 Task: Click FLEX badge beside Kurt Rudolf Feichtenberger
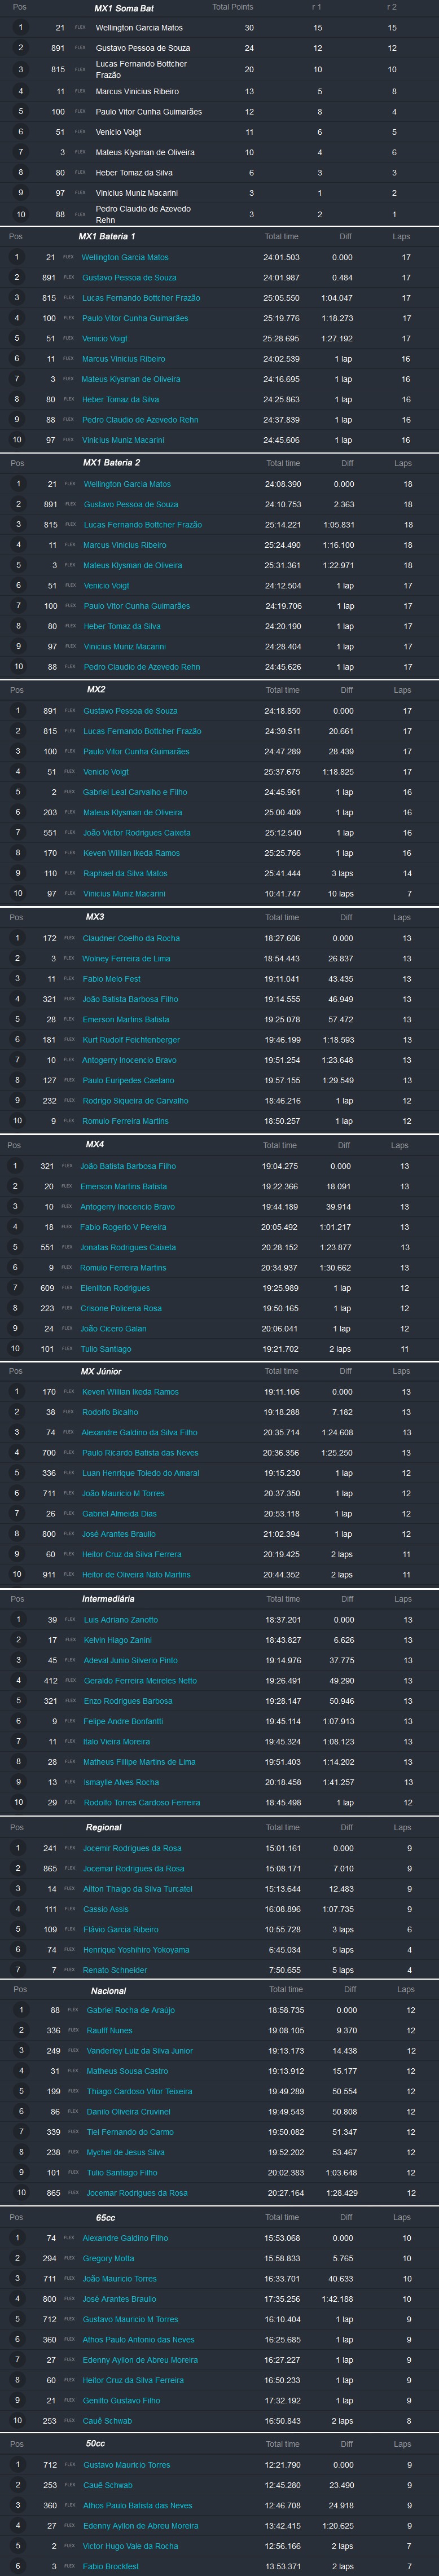[x=69, y=1040]
